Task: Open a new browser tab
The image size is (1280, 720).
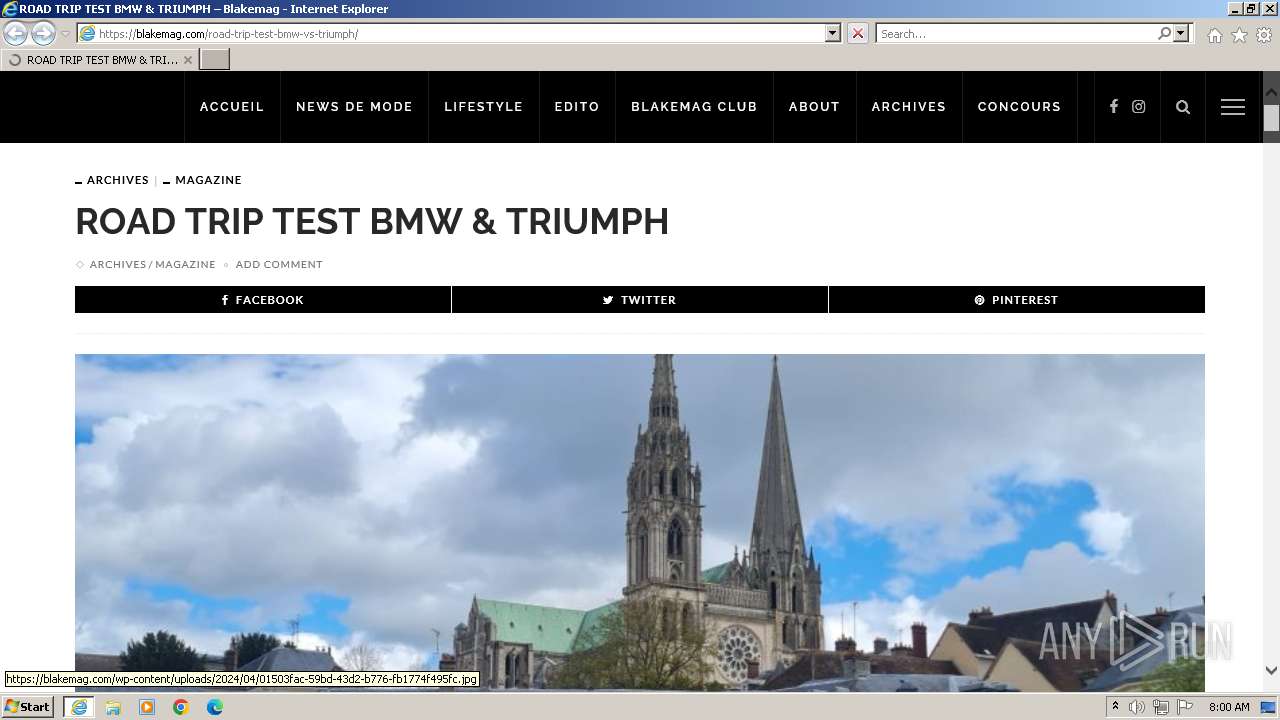Action: 215,60
